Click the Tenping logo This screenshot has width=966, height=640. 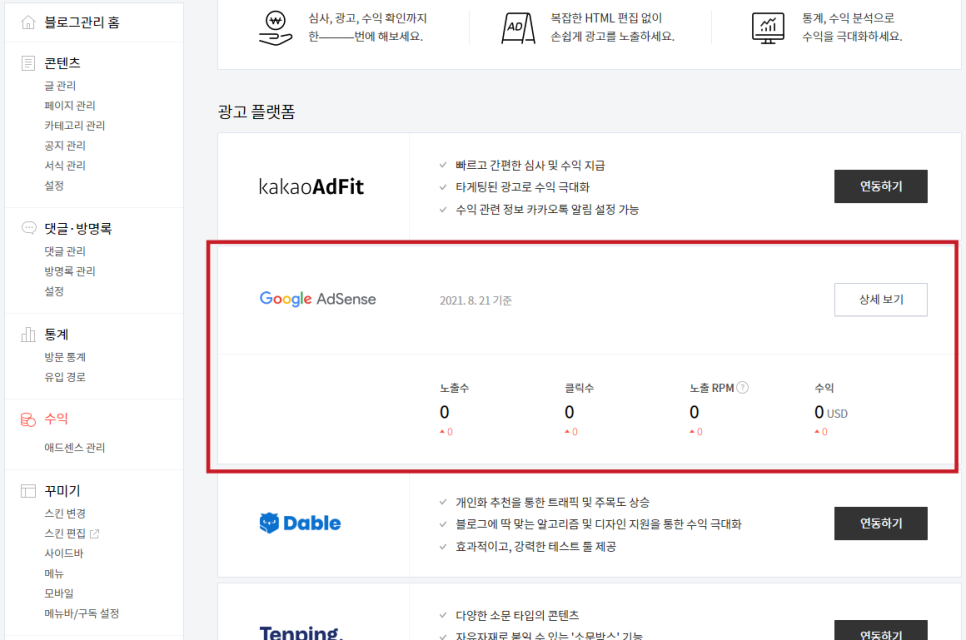(301, 632)
